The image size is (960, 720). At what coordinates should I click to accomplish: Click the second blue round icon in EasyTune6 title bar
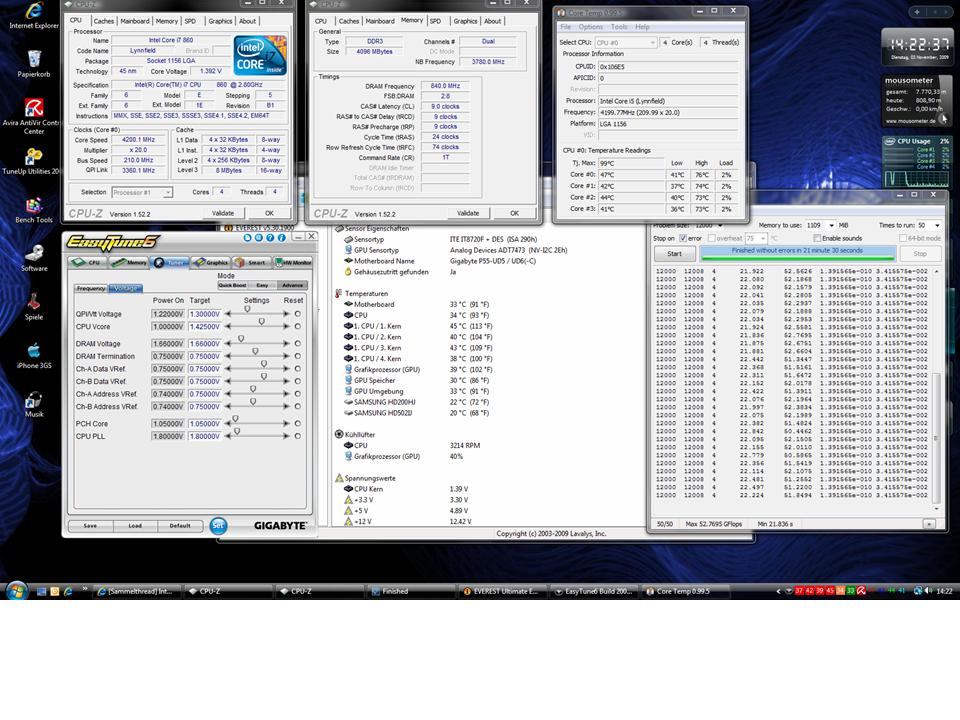pos(258,238)
